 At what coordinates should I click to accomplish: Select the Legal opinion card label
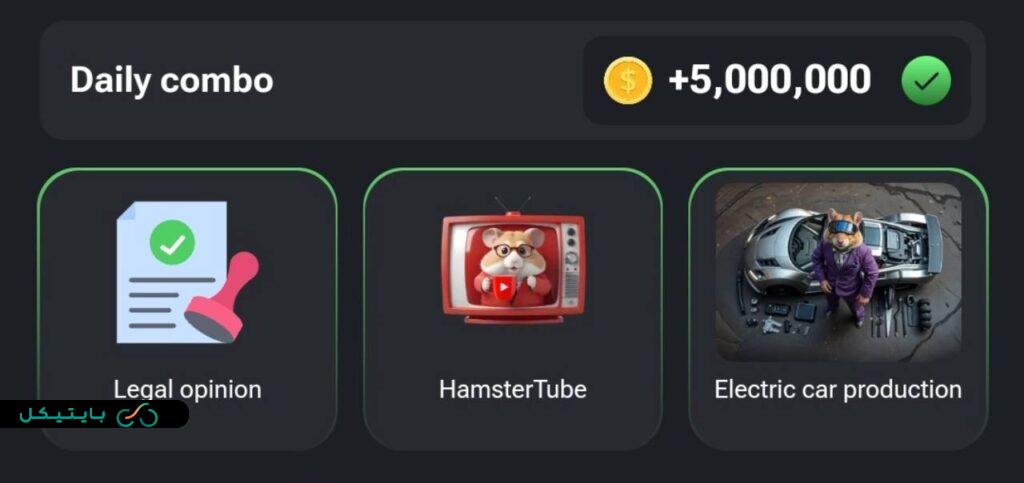[187, 390]
